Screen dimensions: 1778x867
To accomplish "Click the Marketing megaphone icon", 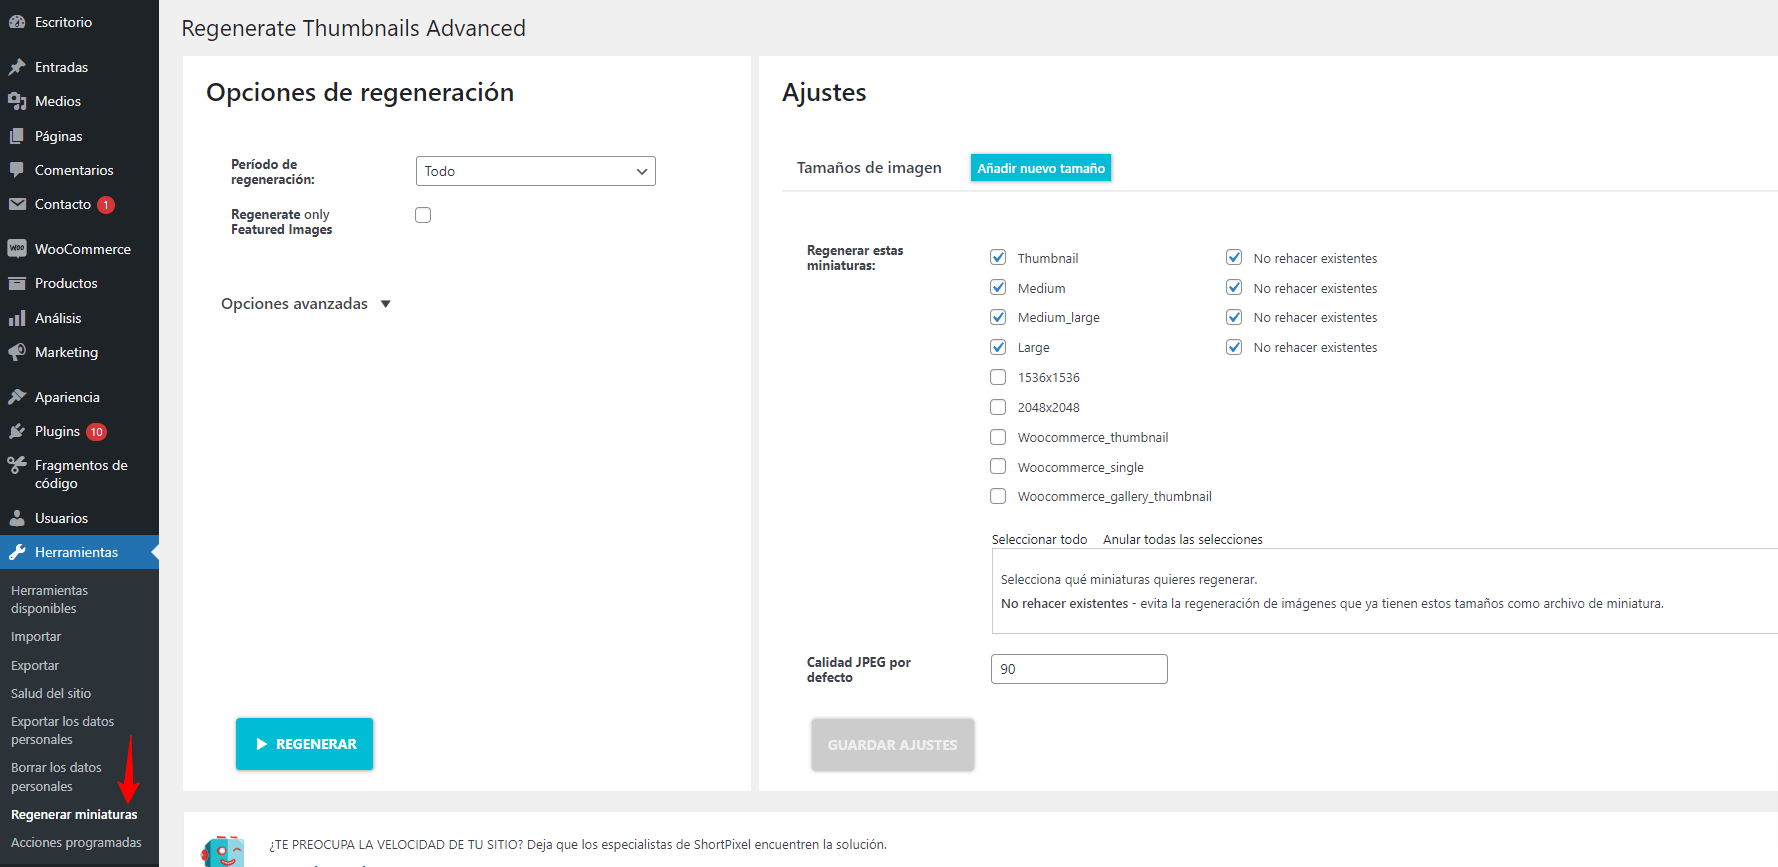I will coord(17,352).
